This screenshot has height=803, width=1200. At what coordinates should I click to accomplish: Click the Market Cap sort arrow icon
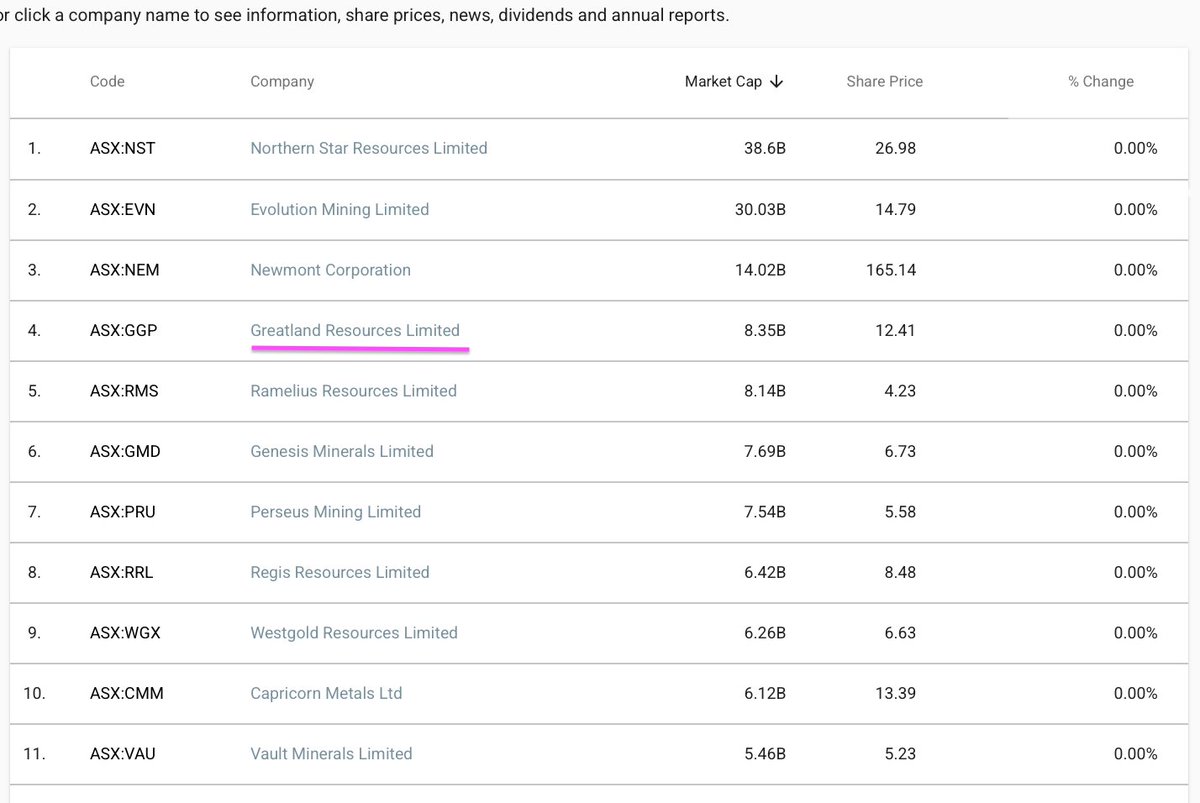[777, 82]
